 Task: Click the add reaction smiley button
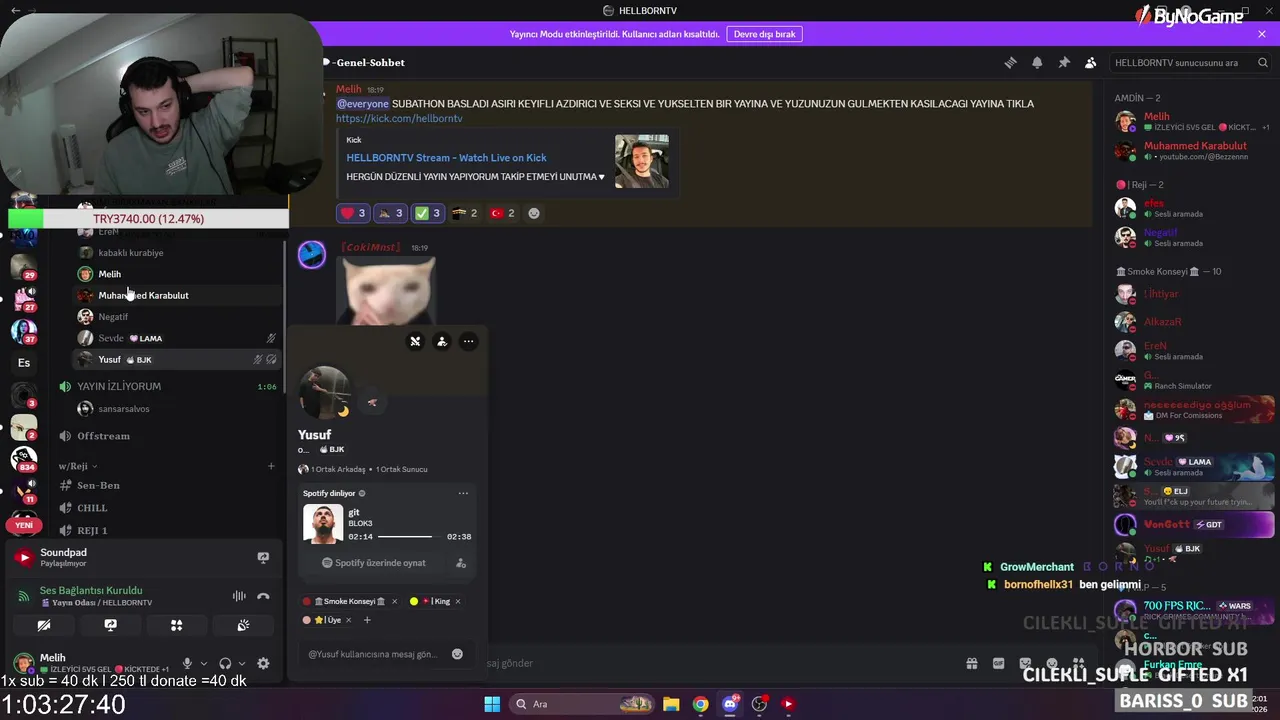click(534, 213)
